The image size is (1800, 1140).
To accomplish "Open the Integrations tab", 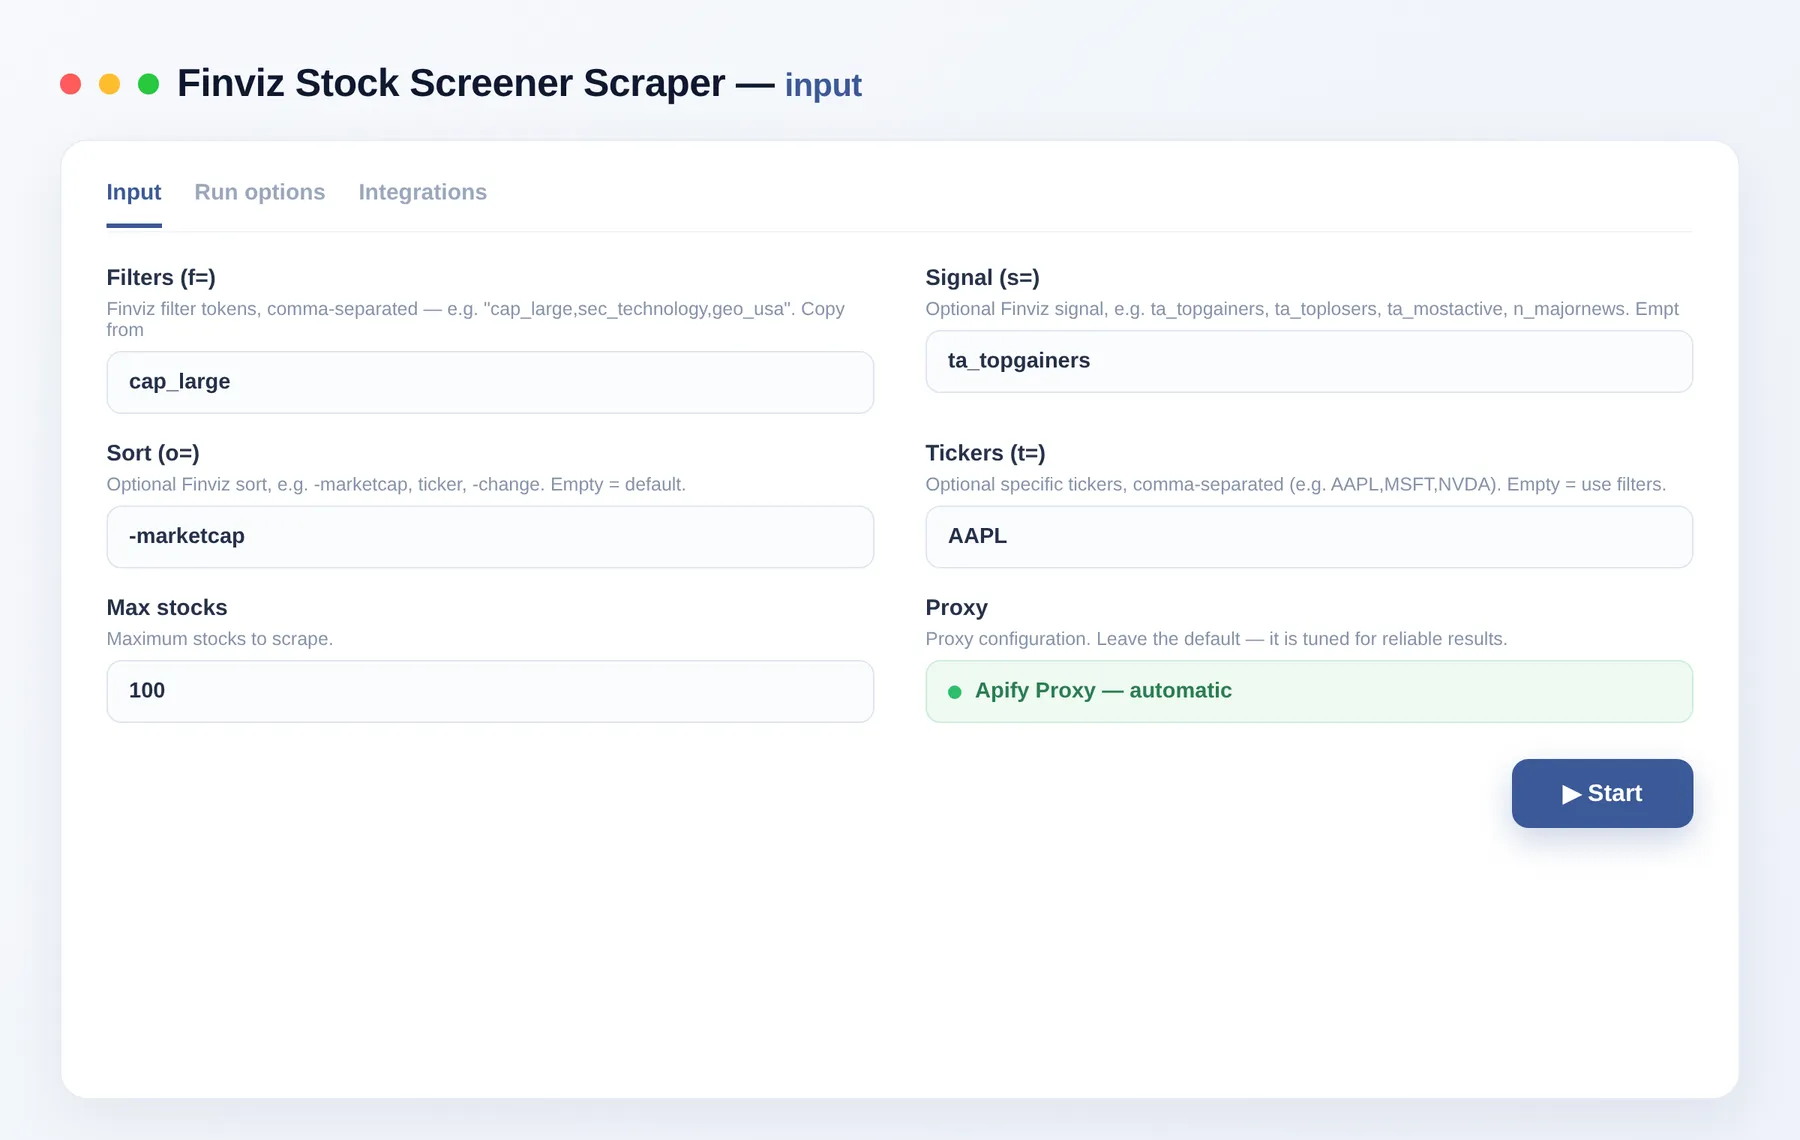I will (x=423, y=192).
